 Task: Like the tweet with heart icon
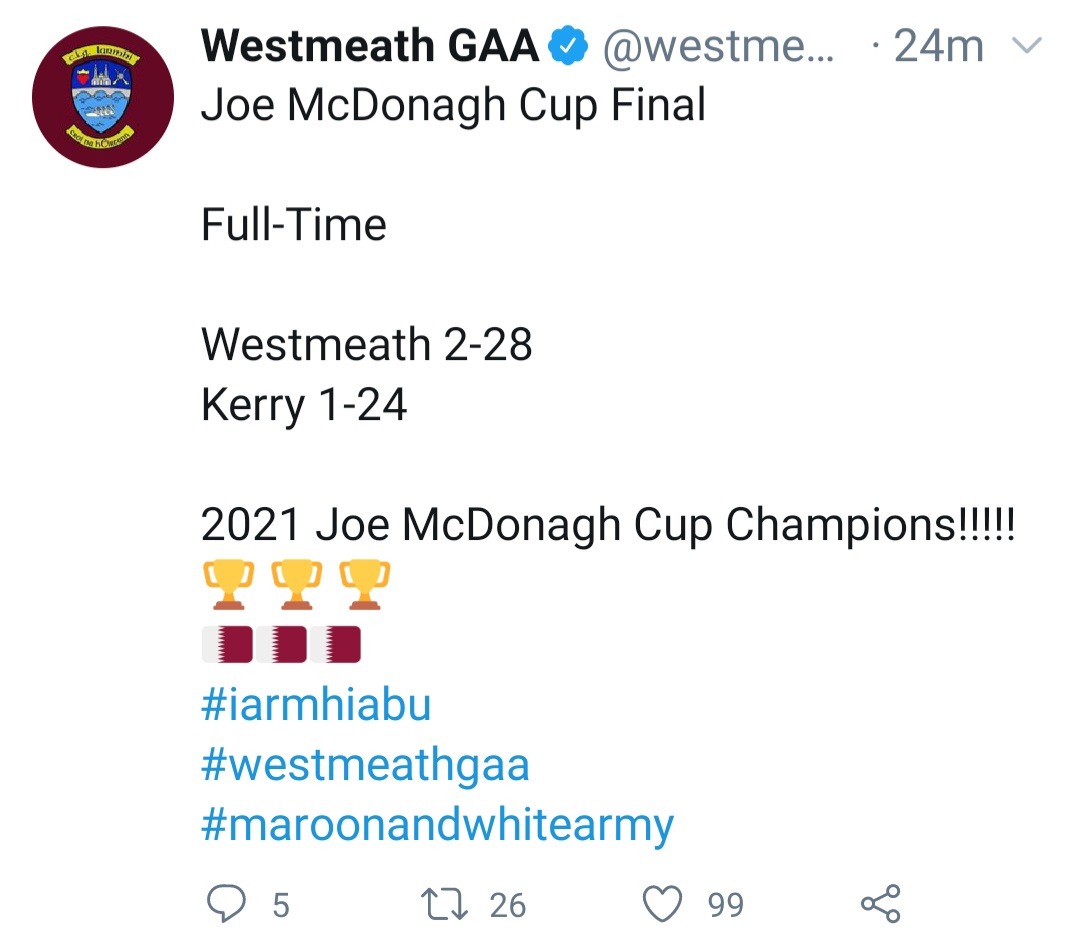tap(663, 904)
